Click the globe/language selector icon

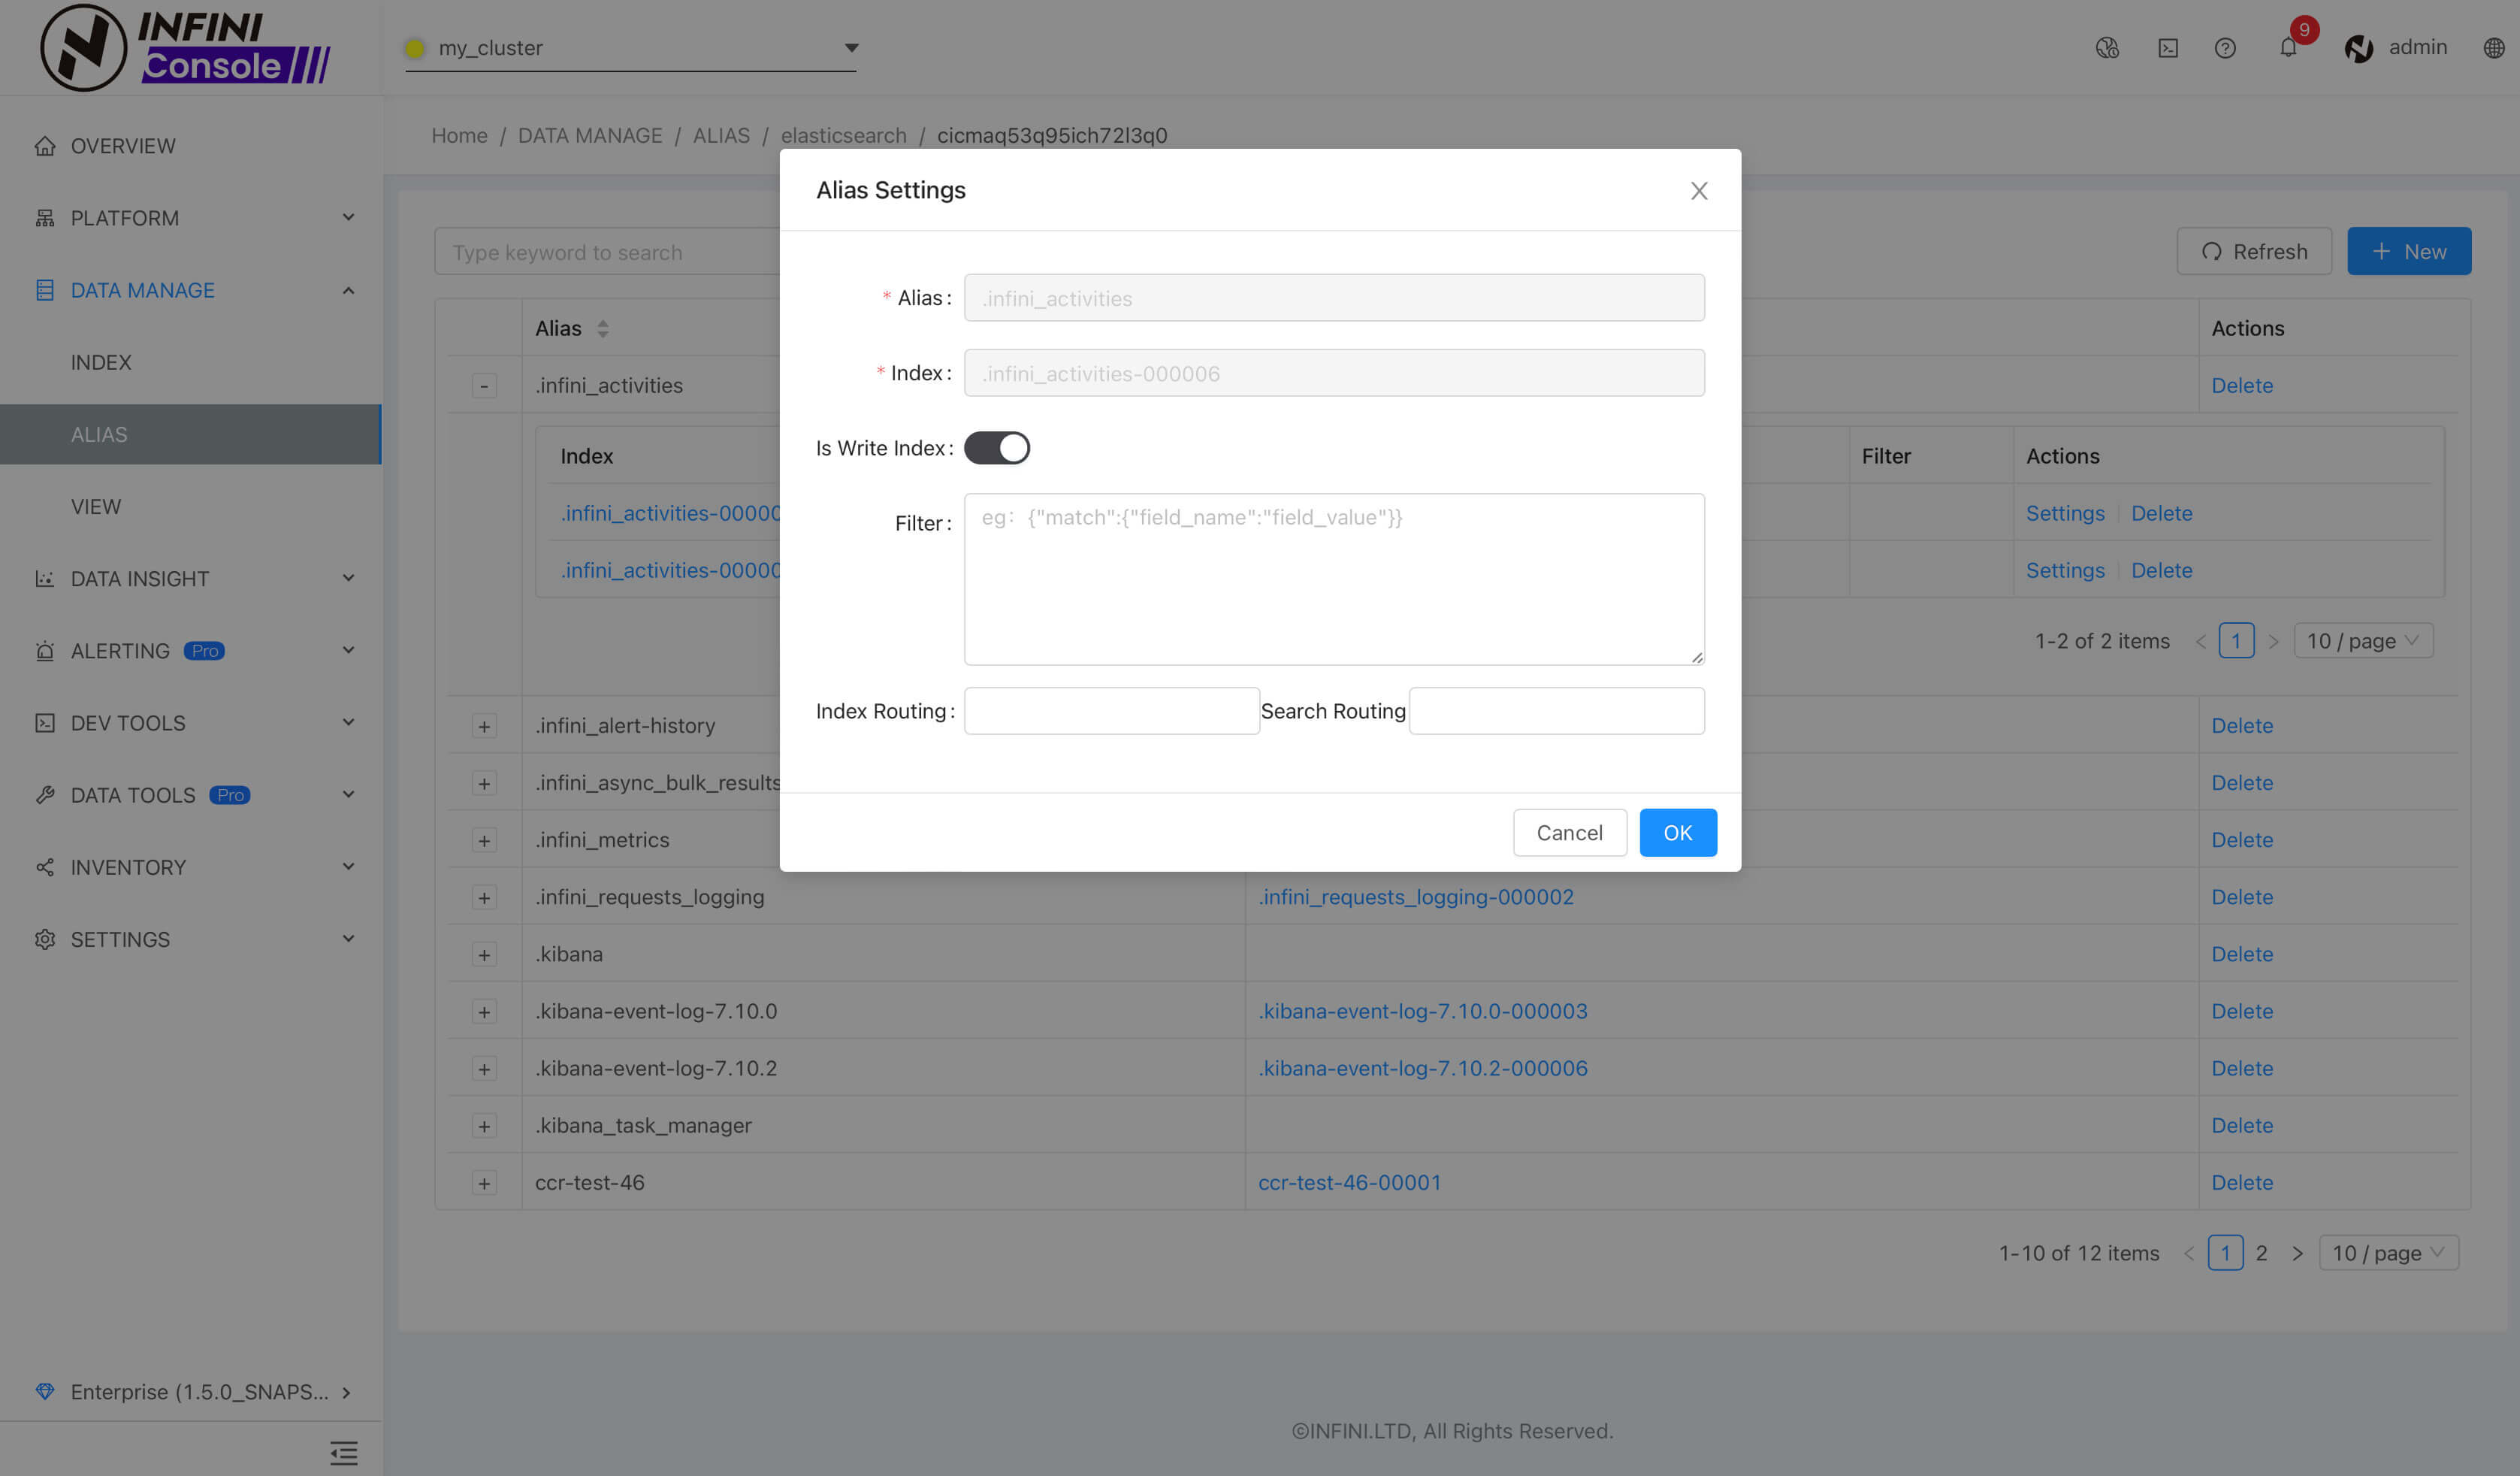coord(2494,46)
